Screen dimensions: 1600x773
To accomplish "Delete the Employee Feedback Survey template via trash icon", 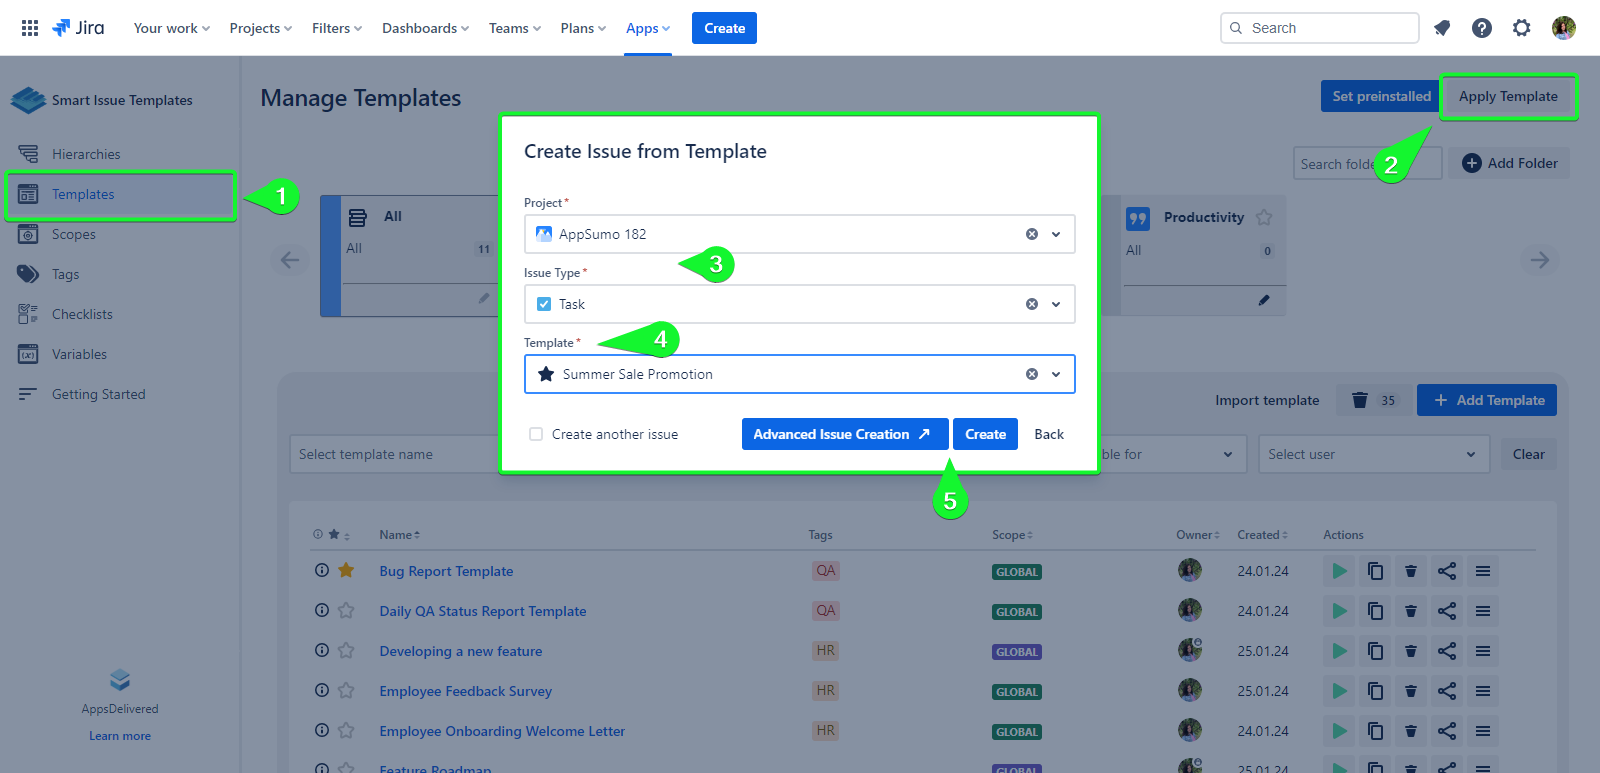I will 1411,691.
